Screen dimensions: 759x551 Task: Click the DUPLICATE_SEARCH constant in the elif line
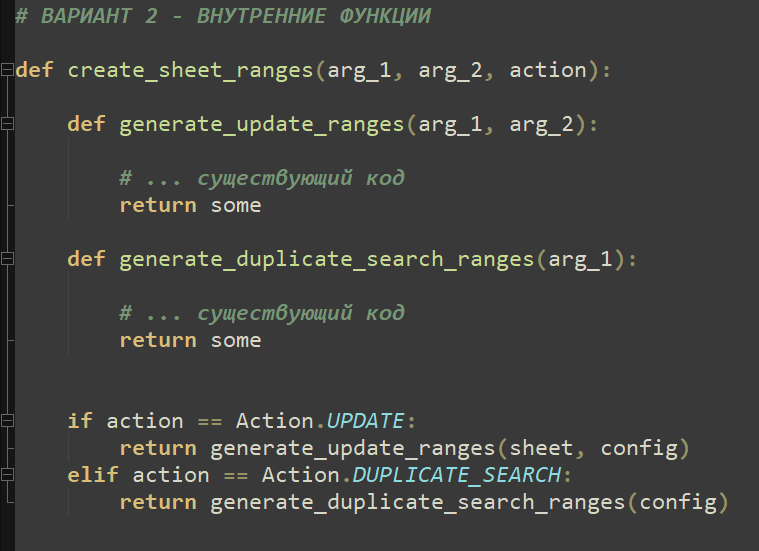pyautogui.click(x=457, y=475)
